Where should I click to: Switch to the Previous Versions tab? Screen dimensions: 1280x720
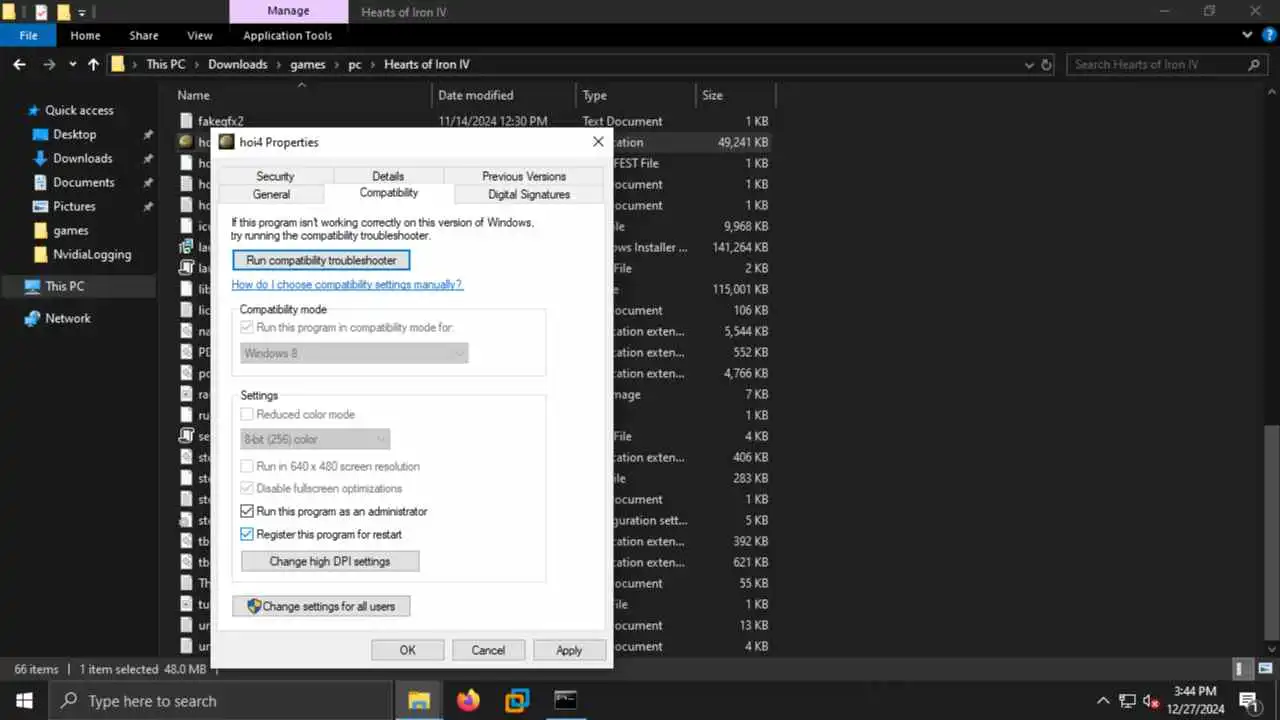coord(524,176)
